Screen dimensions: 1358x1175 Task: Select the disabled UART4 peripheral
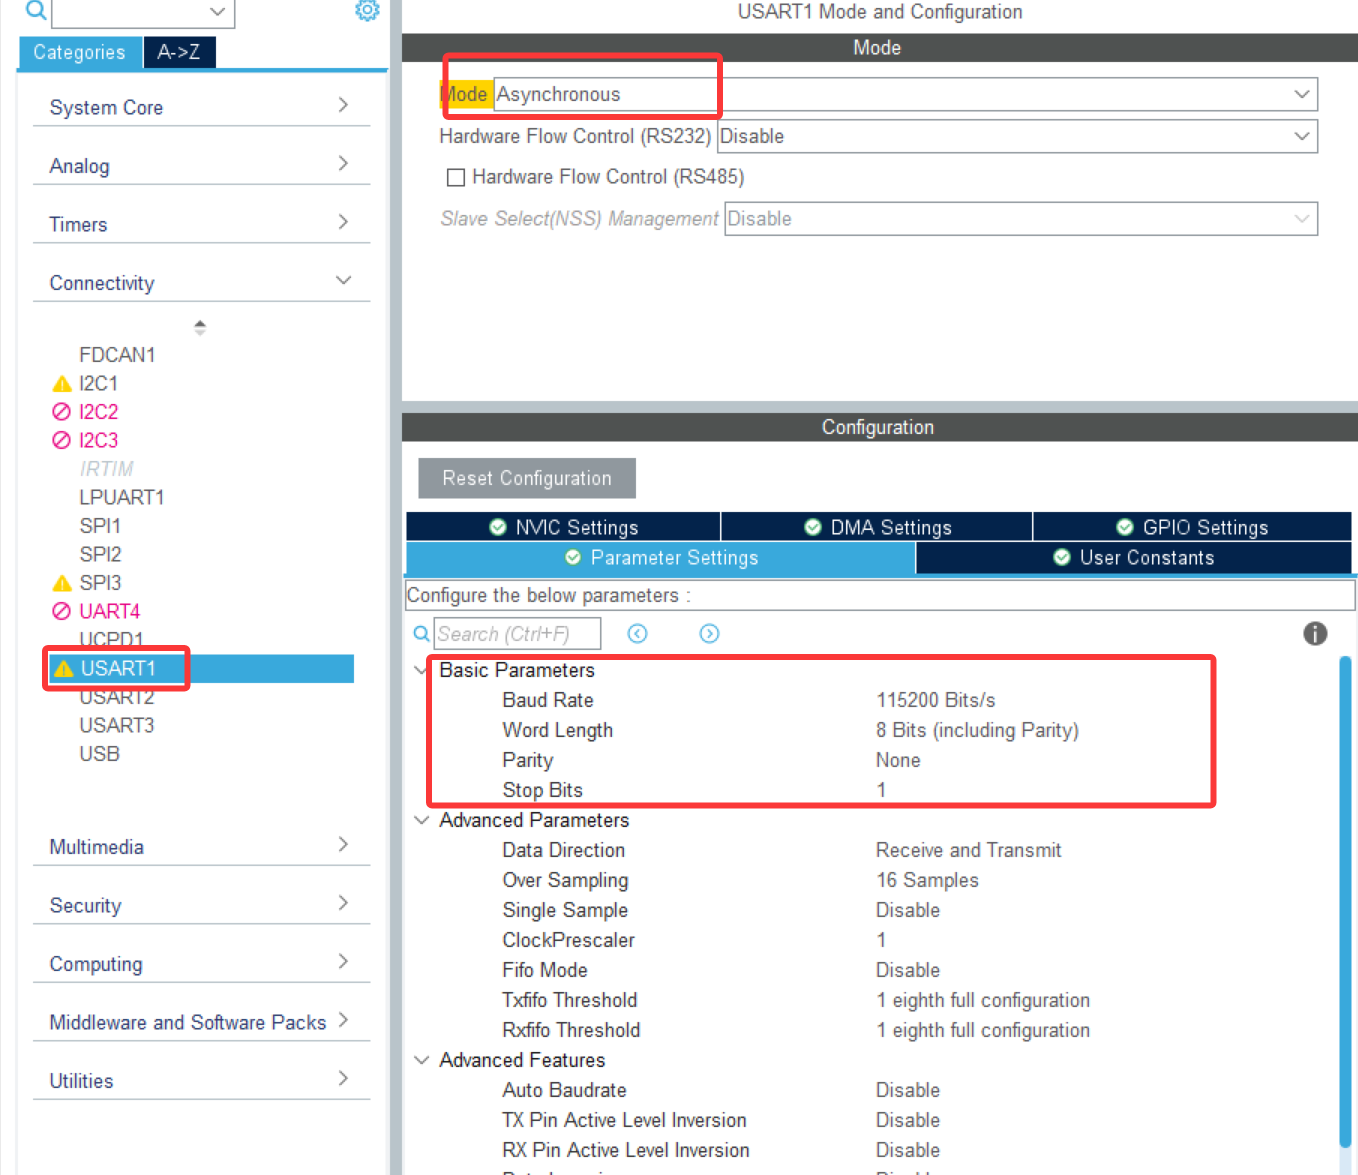(x=109, y=611)
